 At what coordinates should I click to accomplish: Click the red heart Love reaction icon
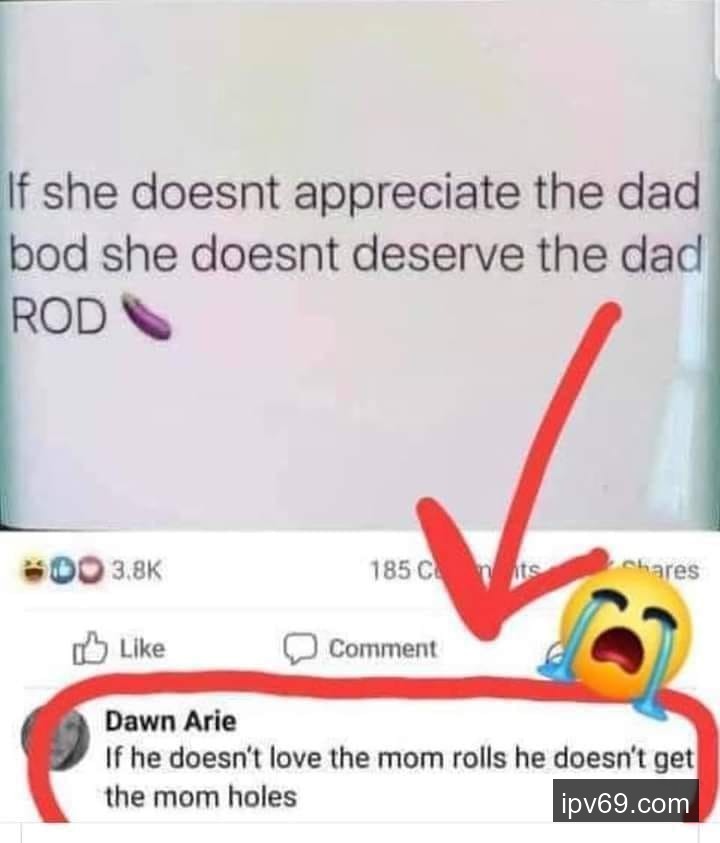click(x=92, y=571)
